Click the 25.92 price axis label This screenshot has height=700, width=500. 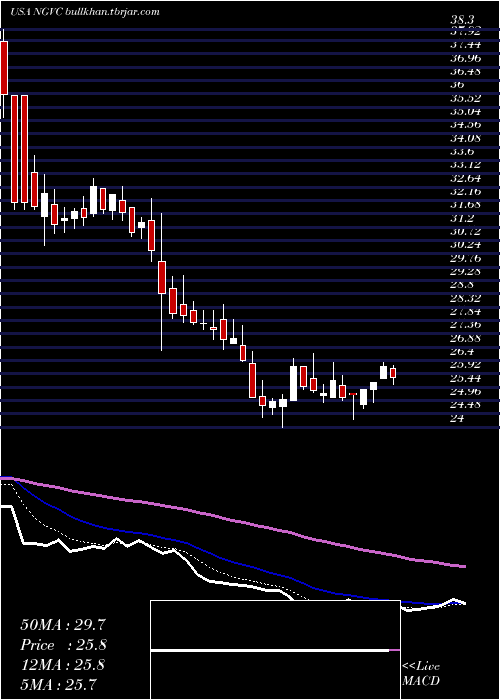click(x=465, y=365)
